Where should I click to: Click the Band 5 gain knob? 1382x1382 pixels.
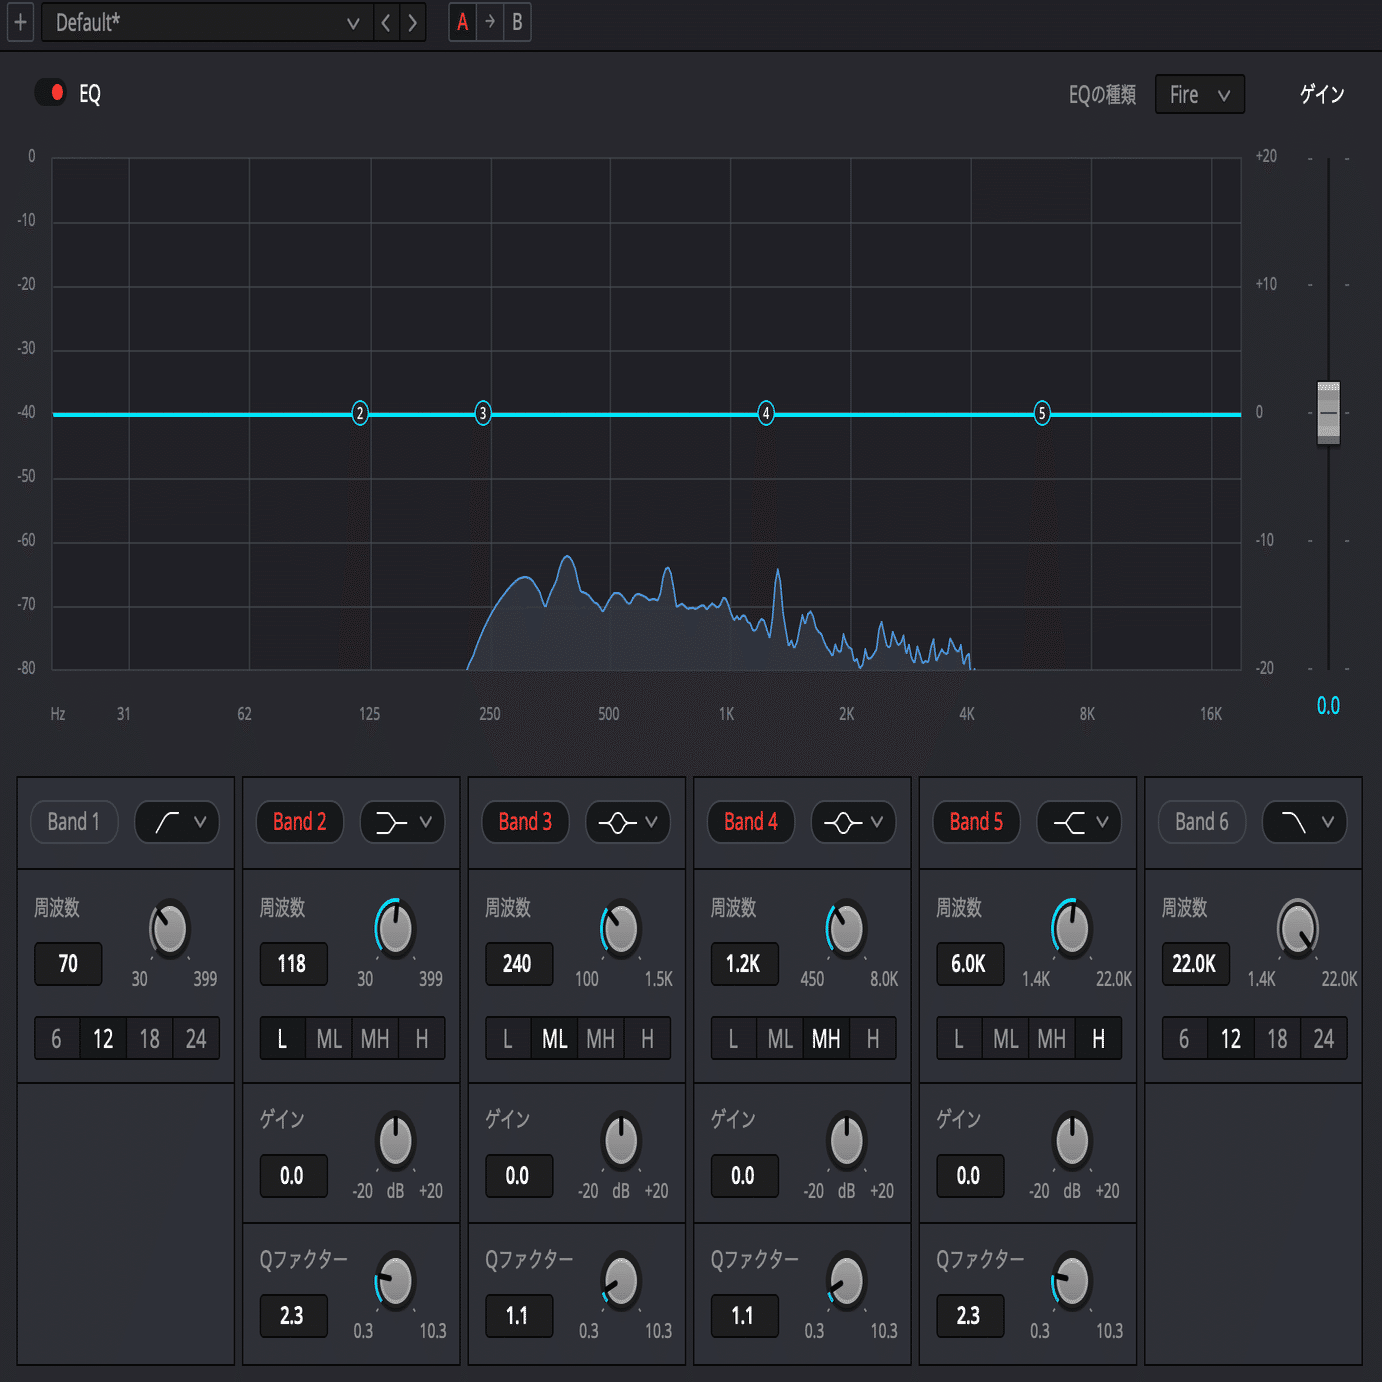coord(1072,1140)
